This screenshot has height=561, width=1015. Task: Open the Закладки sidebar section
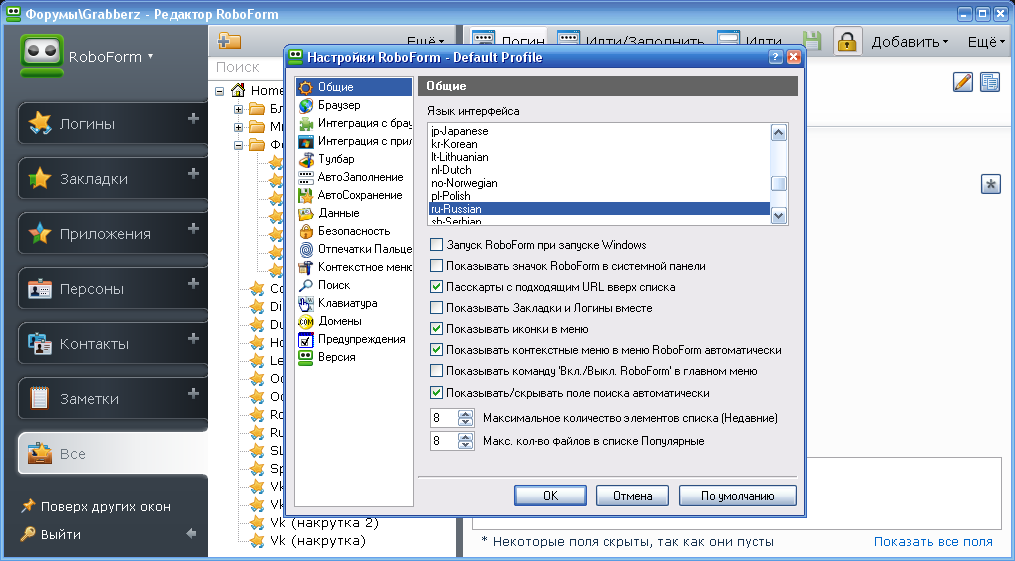(112, 178)
